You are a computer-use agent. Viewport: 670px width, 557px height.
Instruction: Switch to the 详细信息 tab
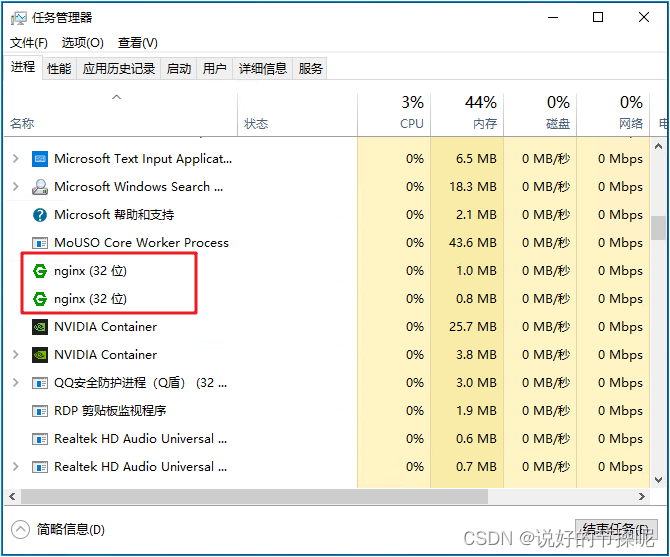(x=262, y=68)
